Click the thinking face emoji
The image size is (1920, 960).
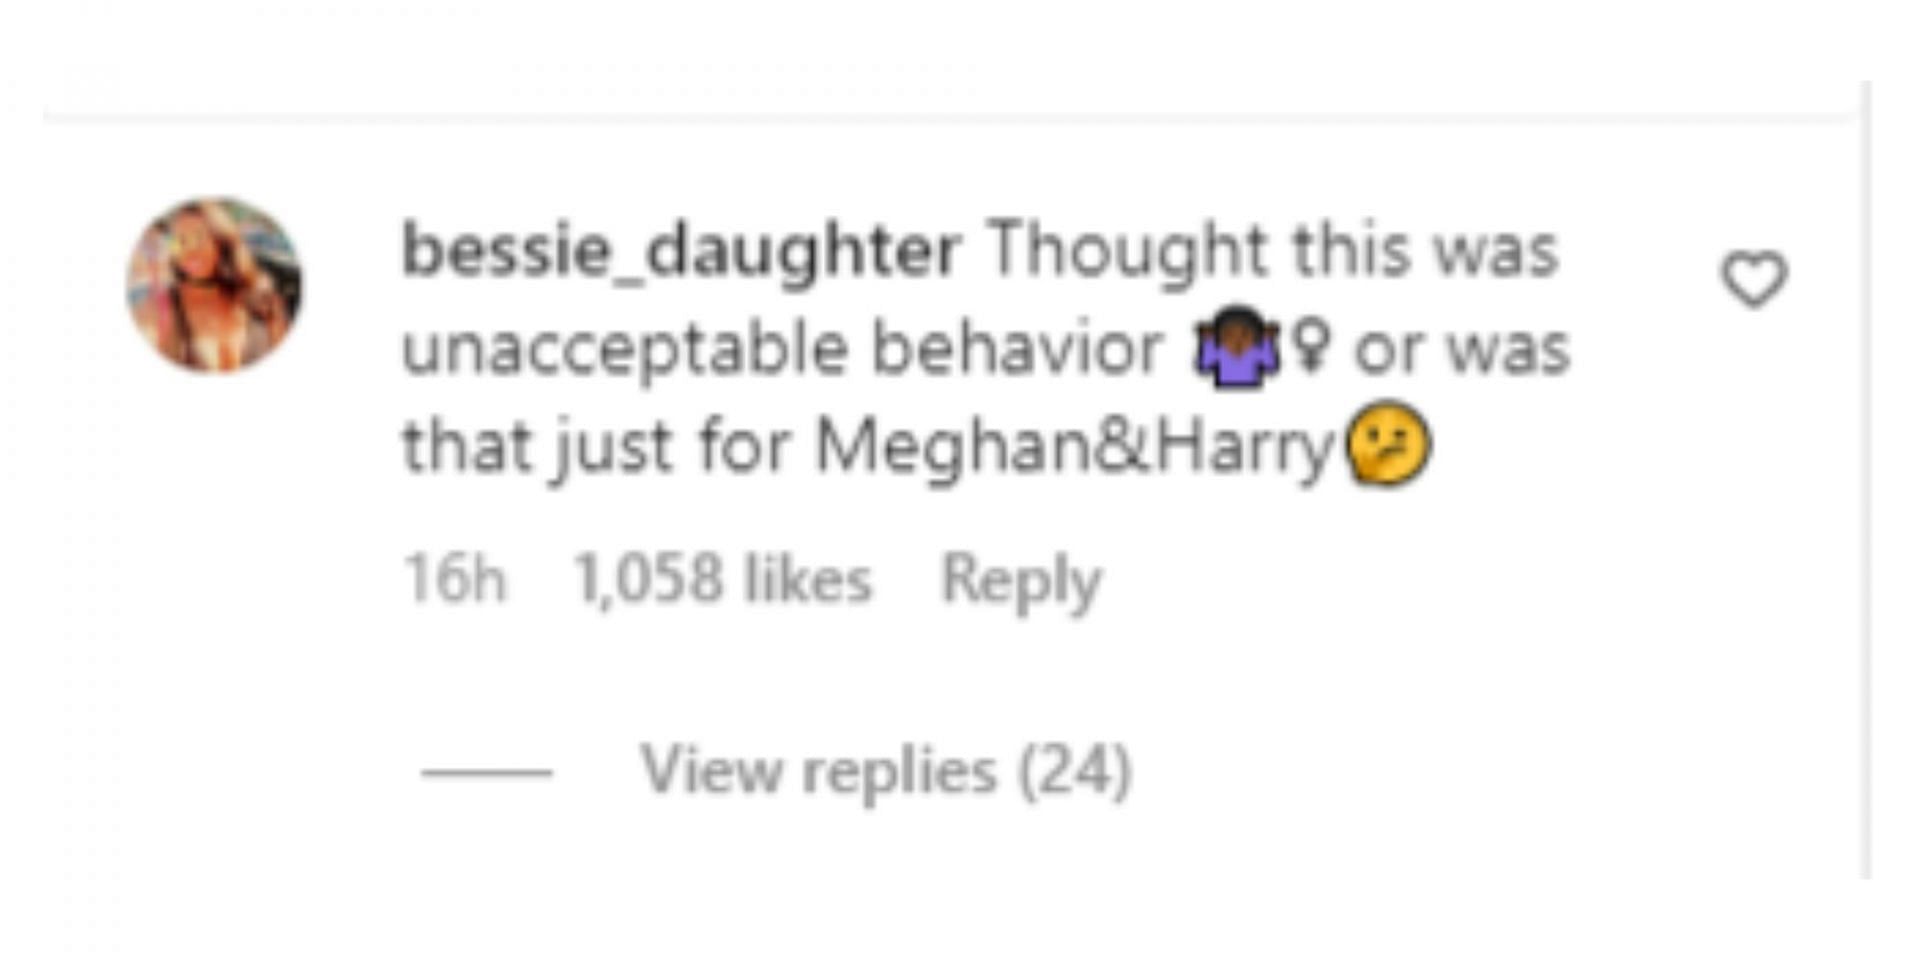[x=1389, y=443]
